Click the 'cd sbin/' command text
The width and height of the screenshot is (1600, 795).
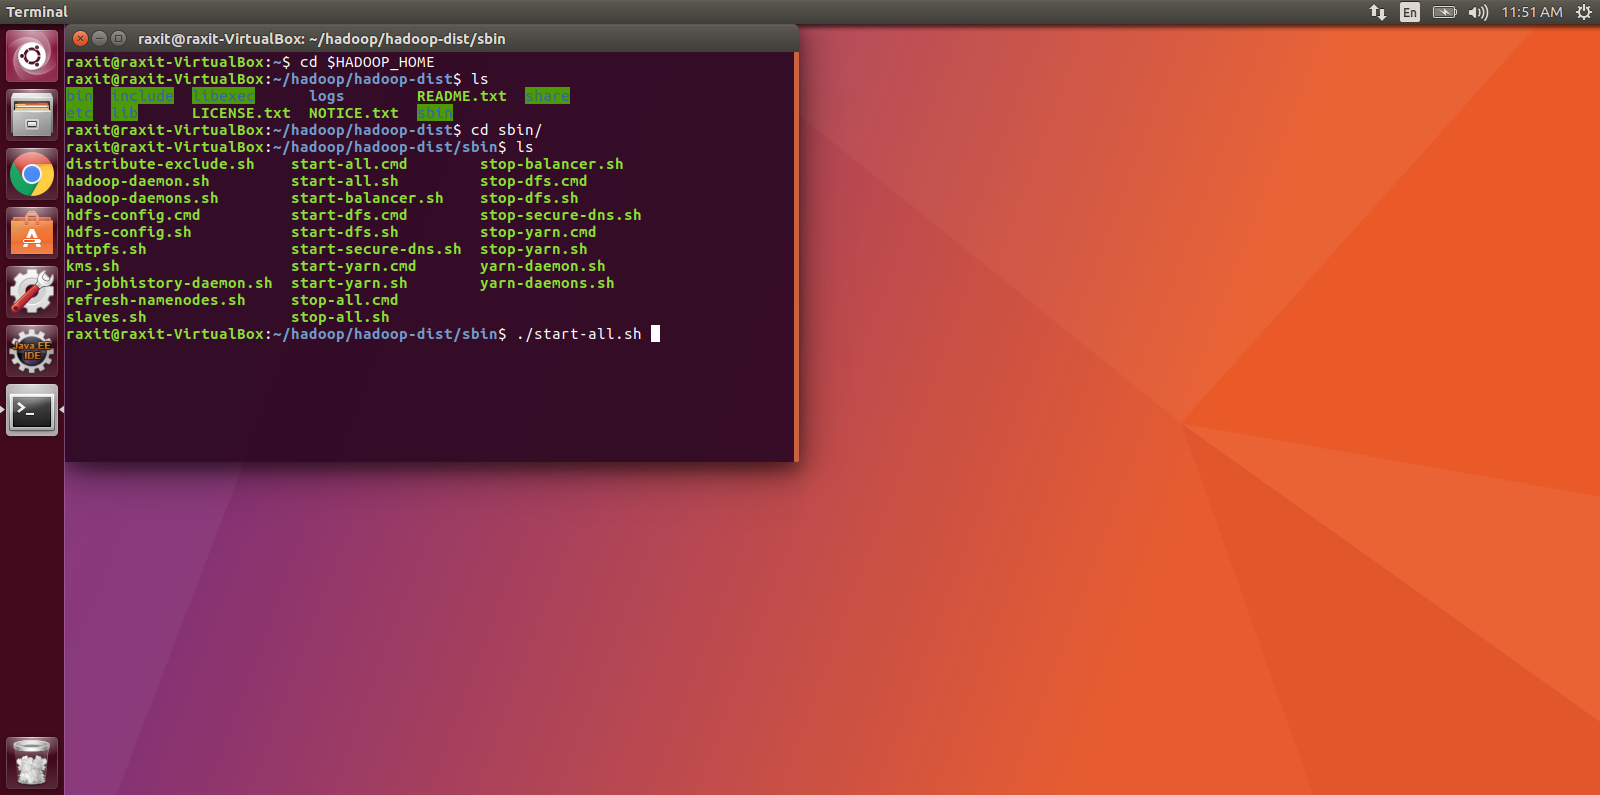507,130
